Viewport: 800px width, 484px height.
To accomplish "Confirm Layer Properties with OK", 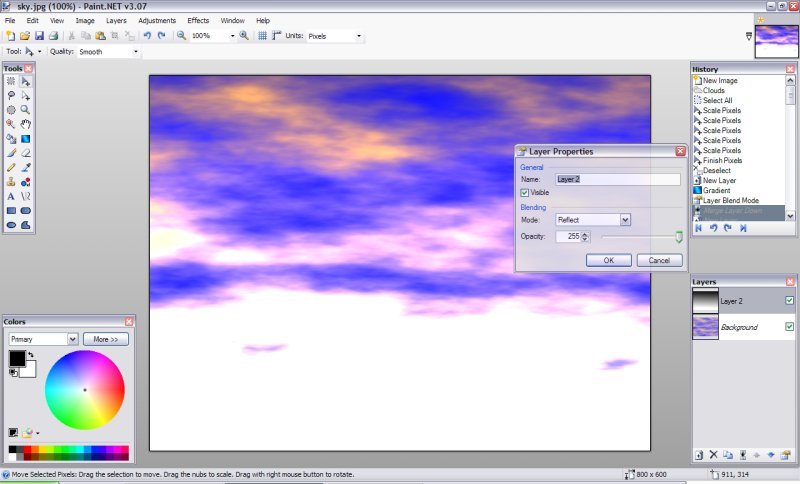I will (609, 260).
